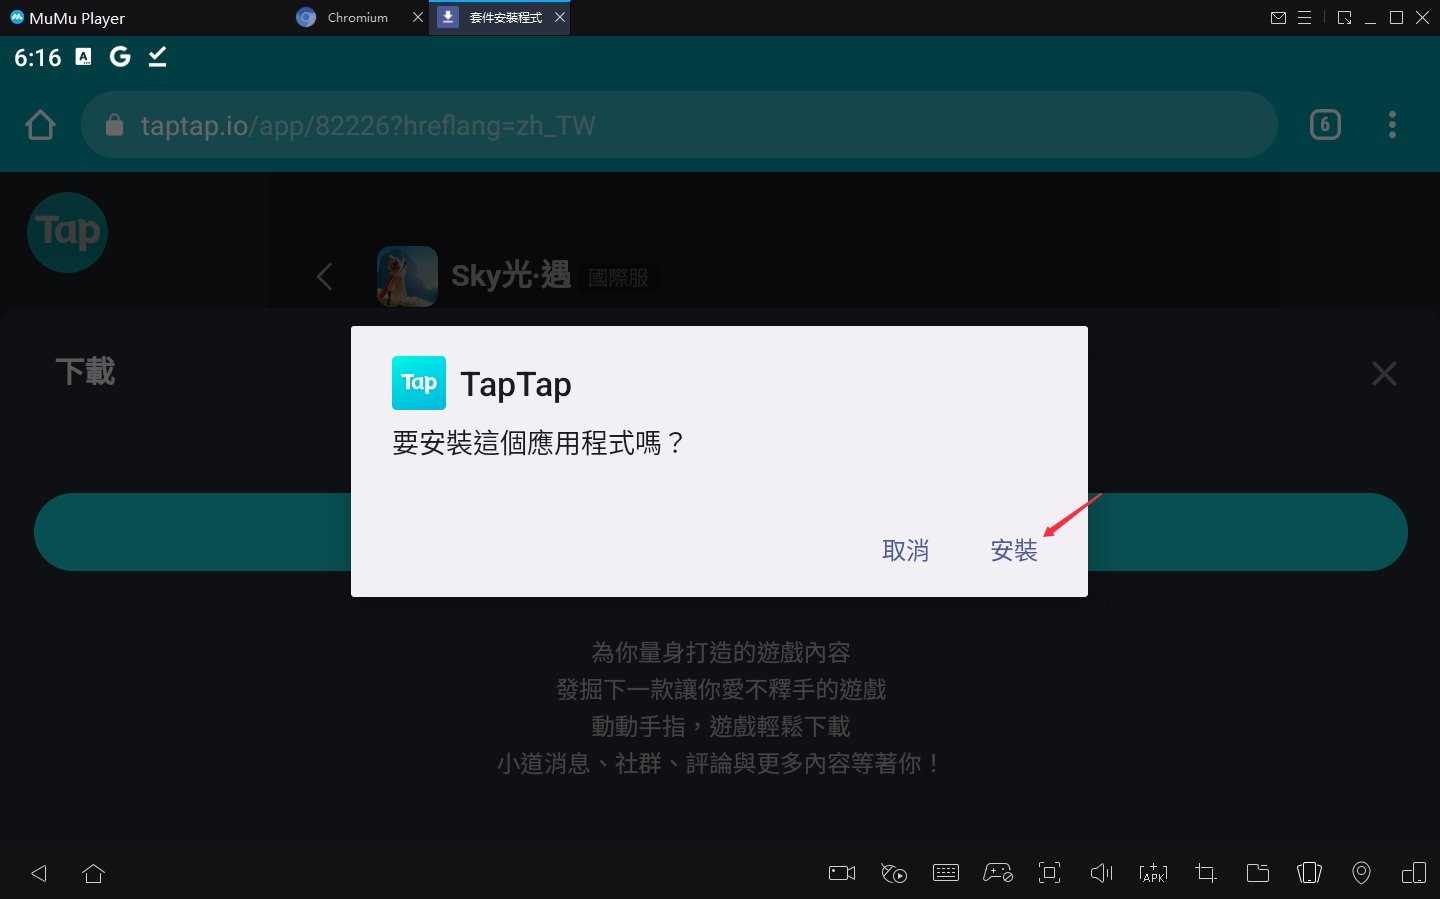Click the 下載 heading text
Image resolution: width=1440 pixels, height=899 pixels.
coord(86,372)
